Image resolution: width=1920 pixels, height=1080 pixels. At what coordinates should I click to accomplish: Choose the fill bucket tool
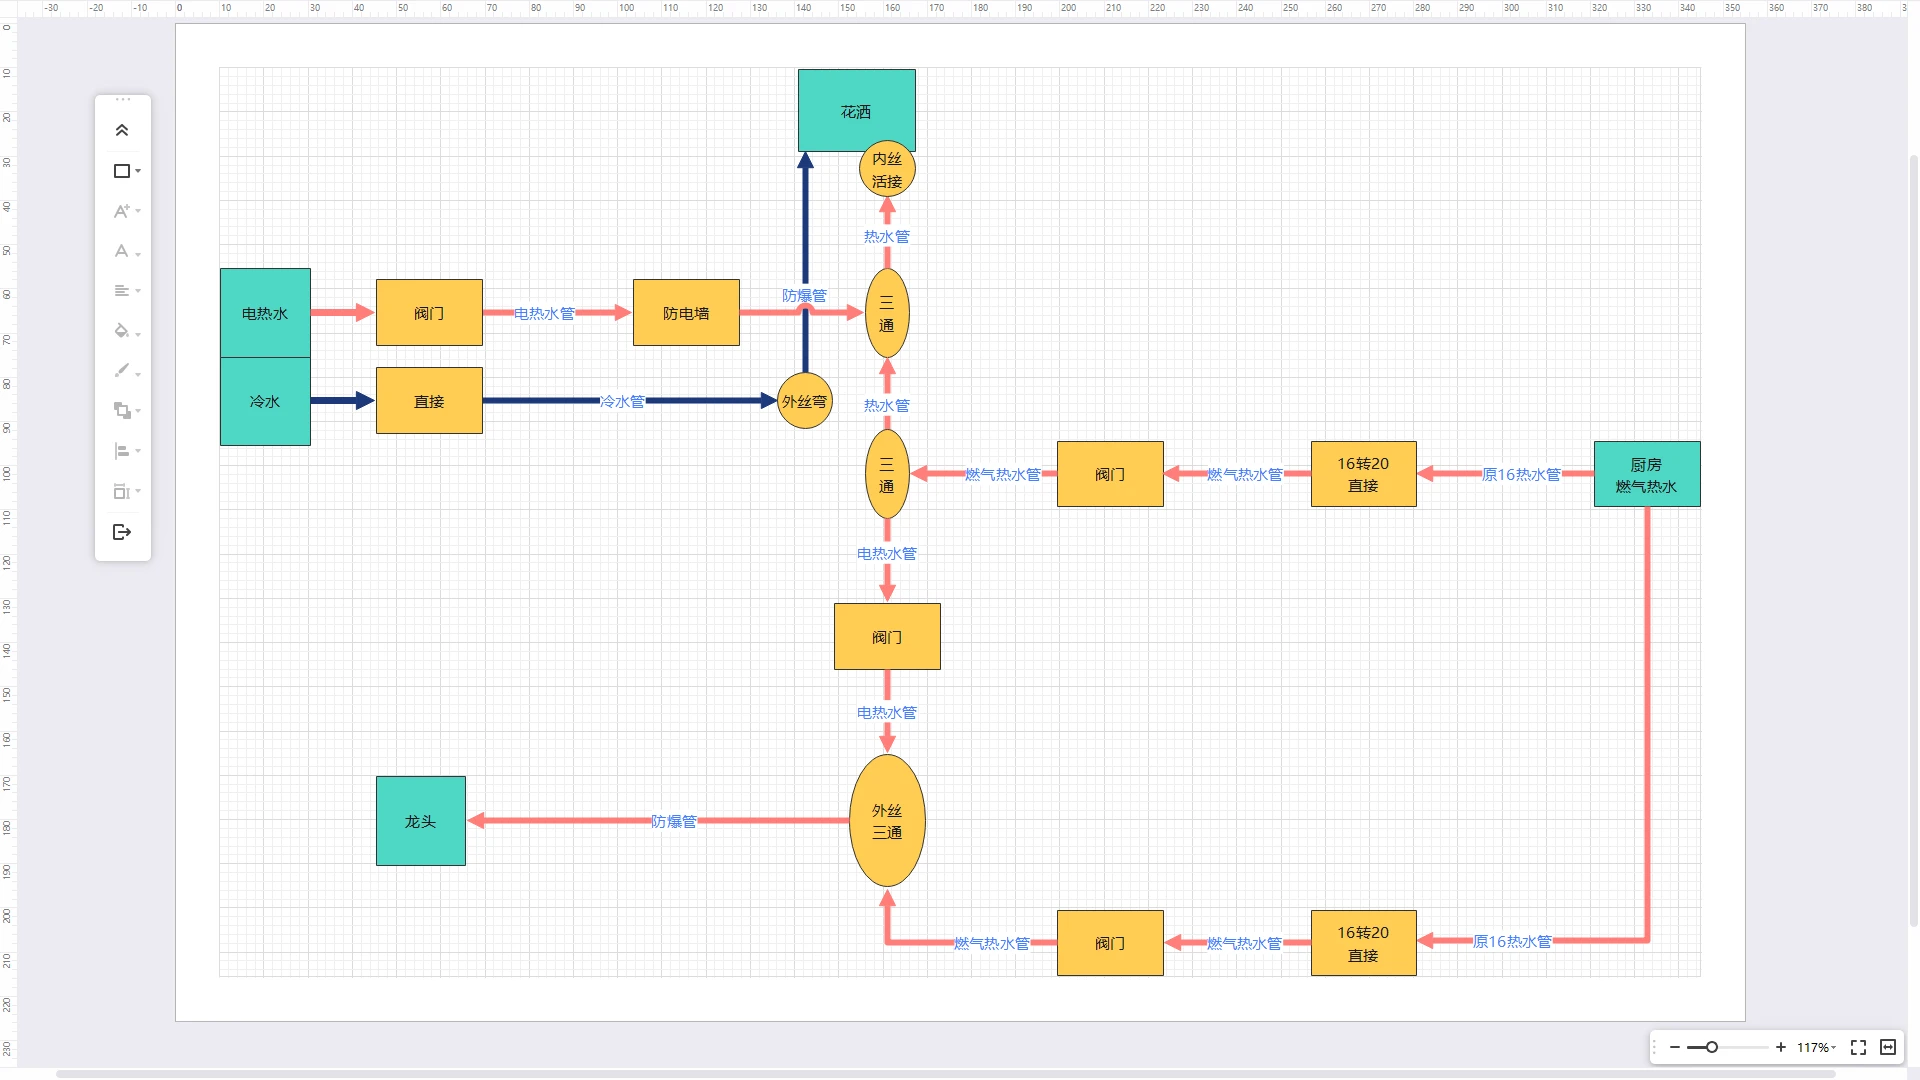121,331
